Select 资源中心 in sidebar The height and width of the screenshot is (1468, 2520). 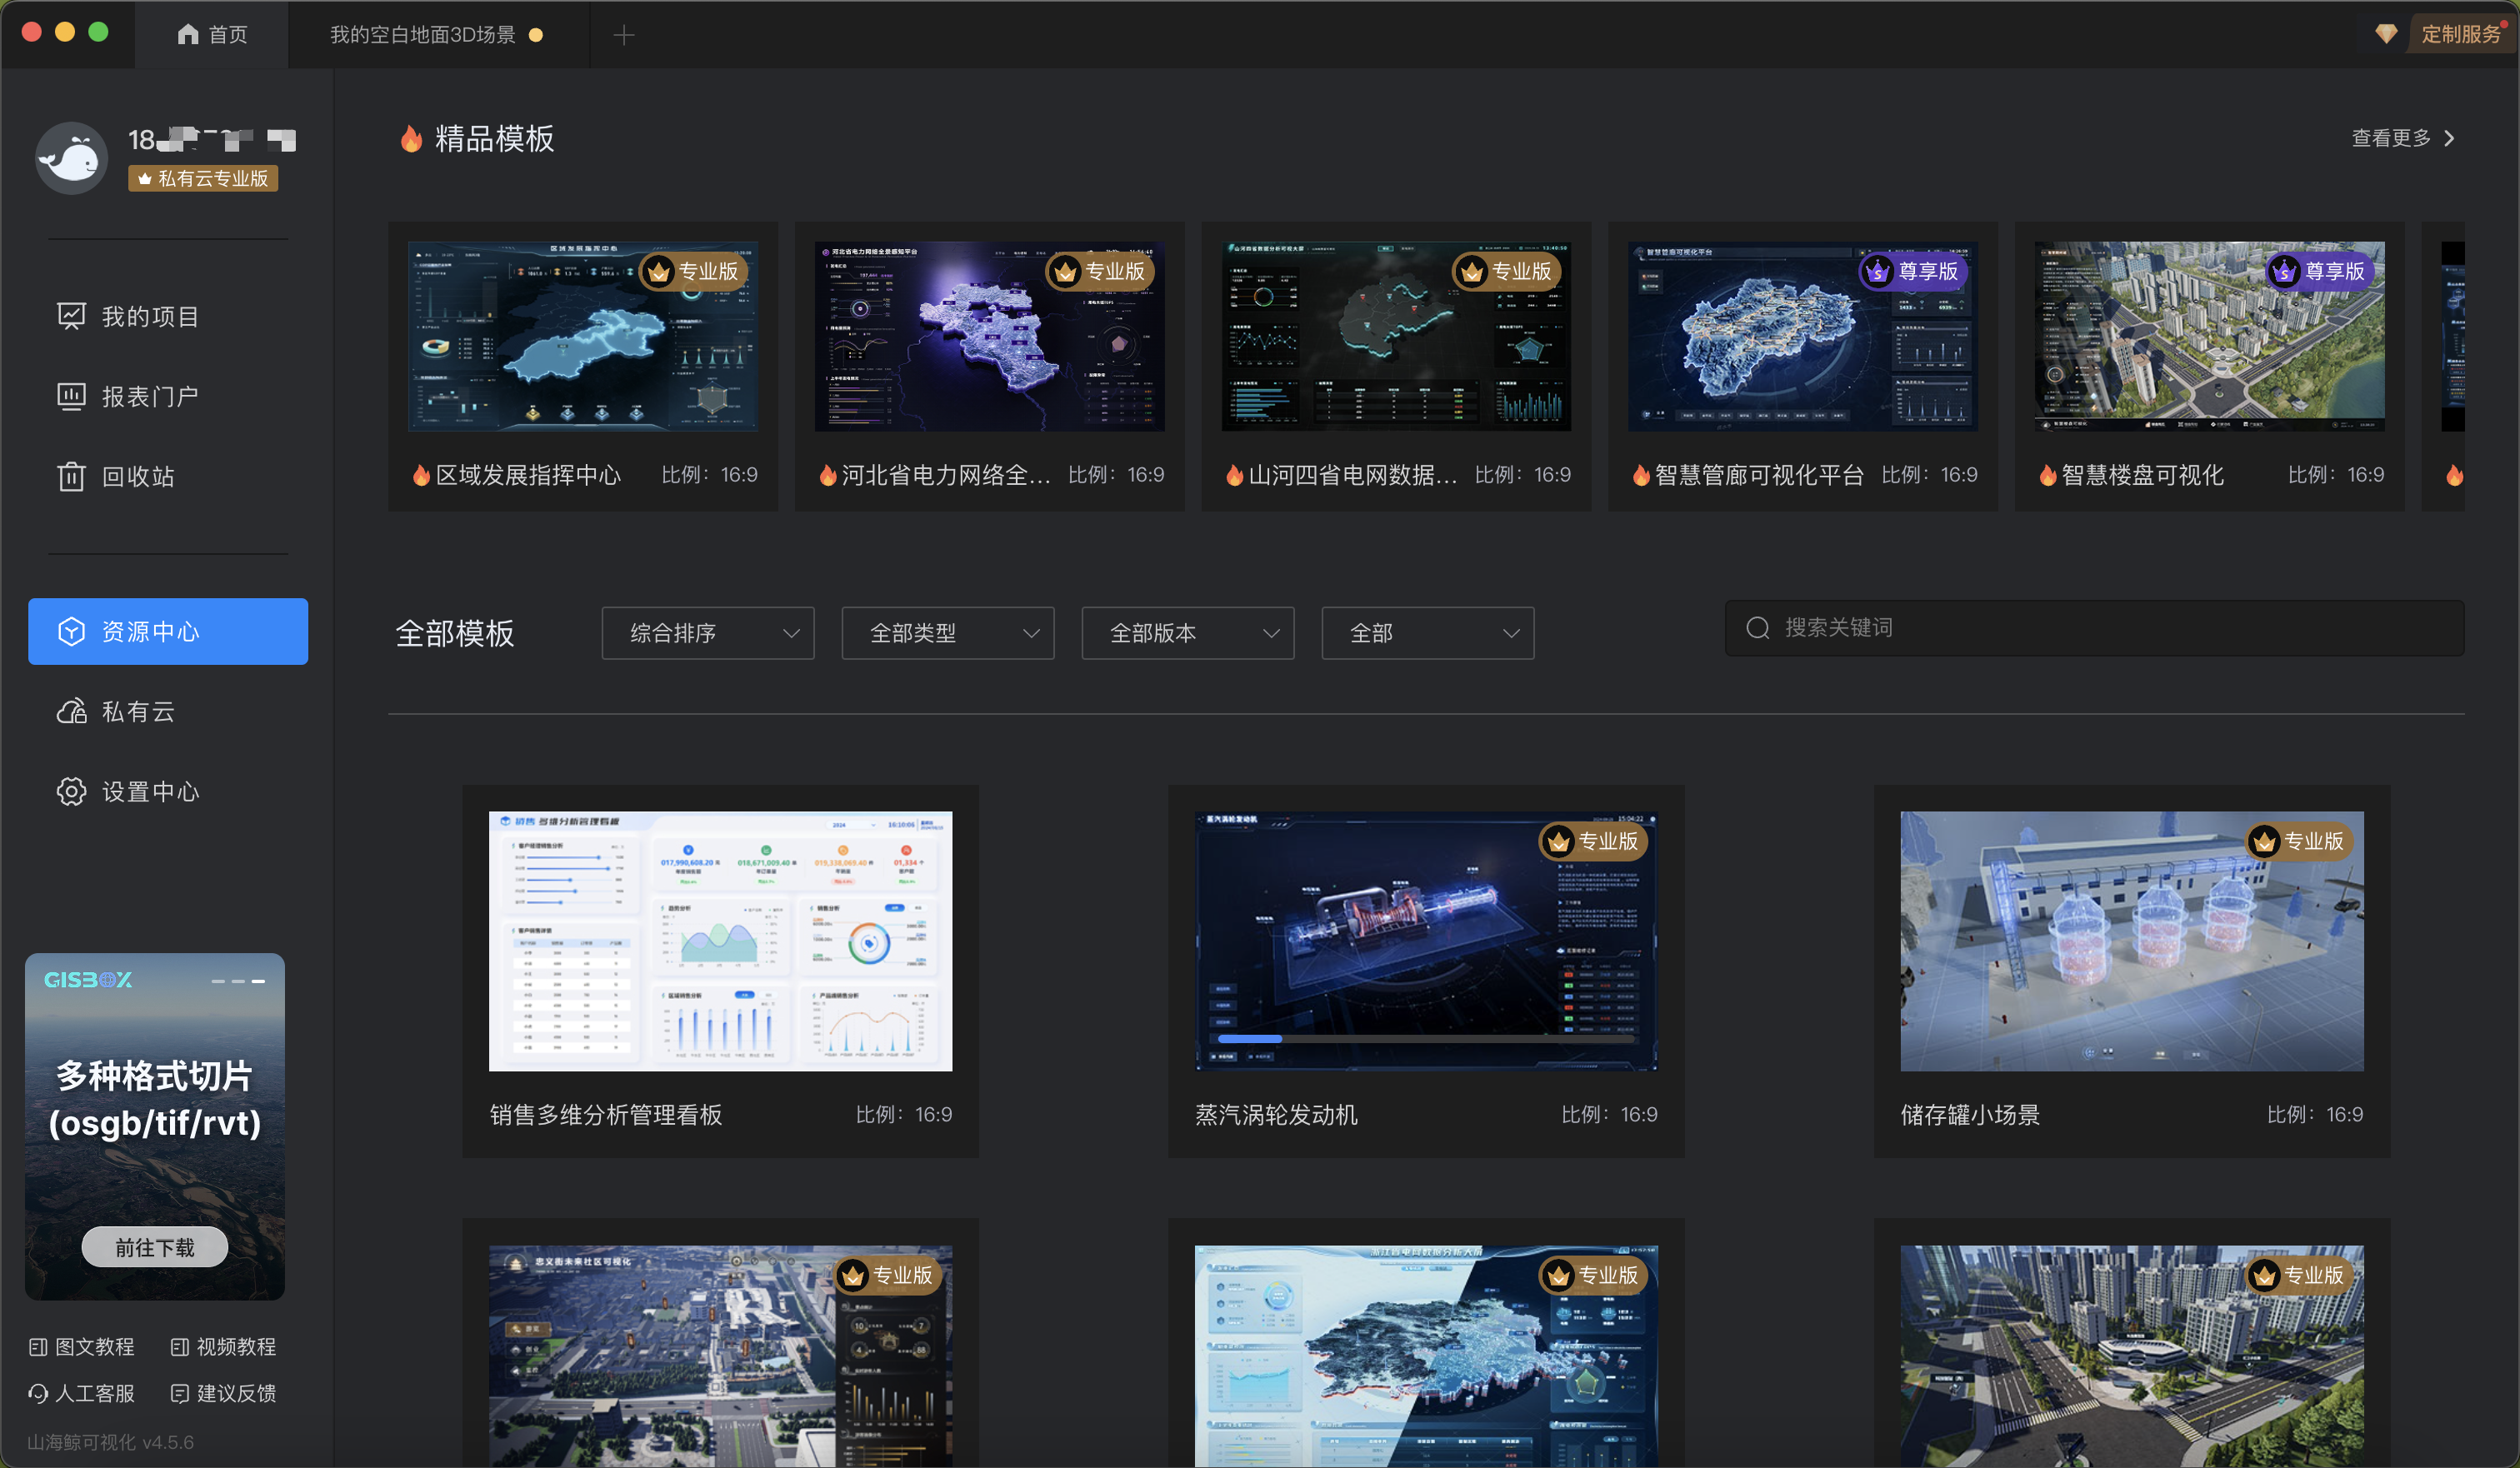click(168, 631)
